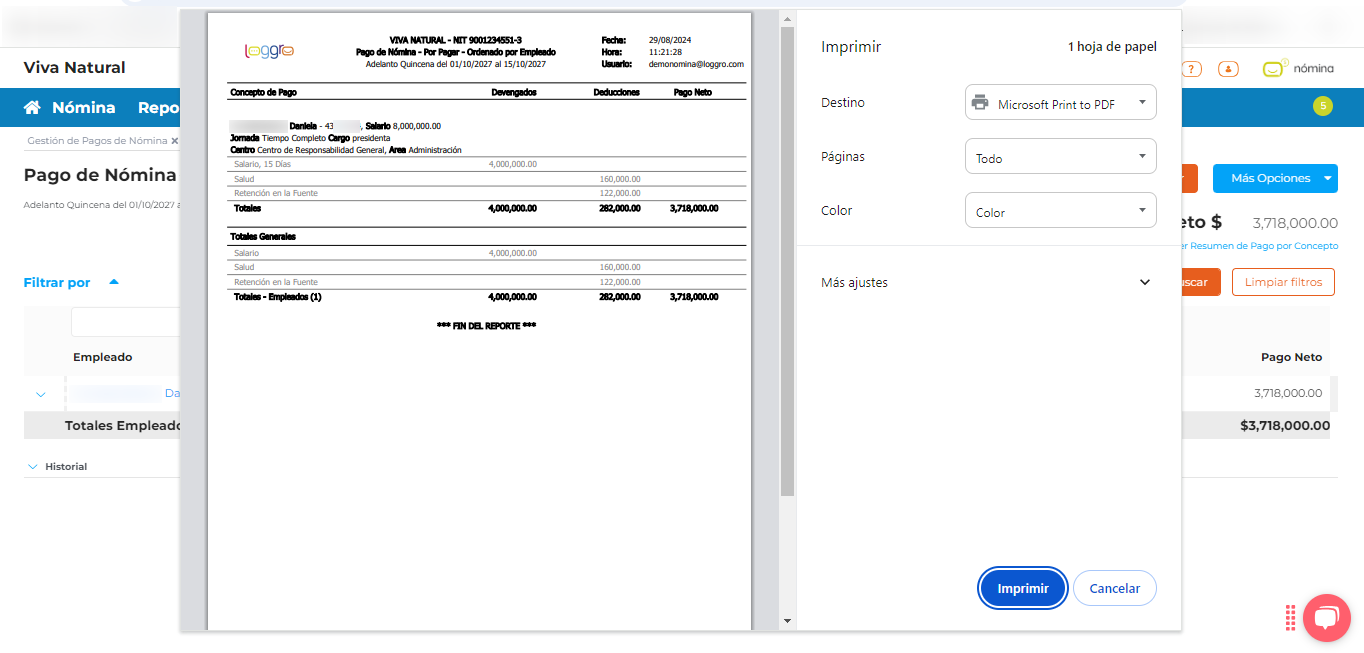The height and width of the screenshot is (653, 1364).
Task: Open the chat support bubble icon
Action: pos(1326,617)
